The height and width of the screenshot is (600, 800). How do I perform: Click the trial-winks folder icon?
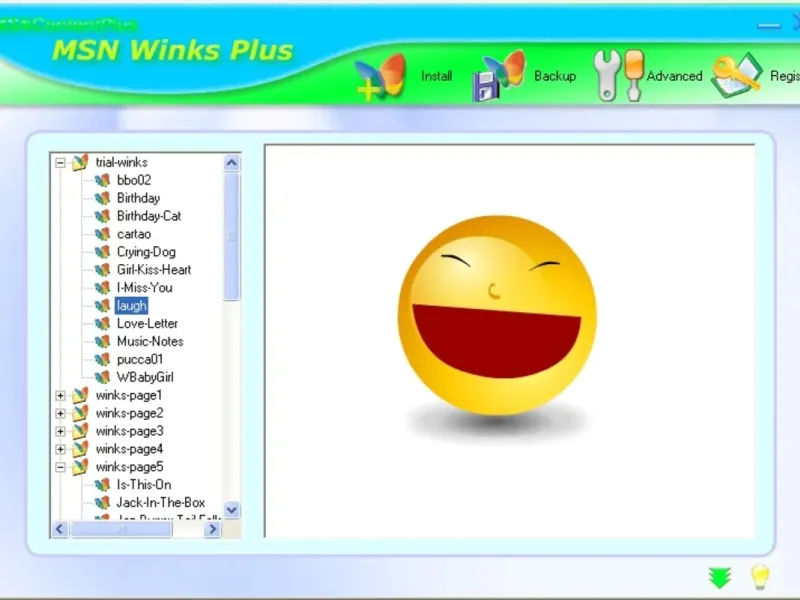pyautogui.click(x=80, y=163)
